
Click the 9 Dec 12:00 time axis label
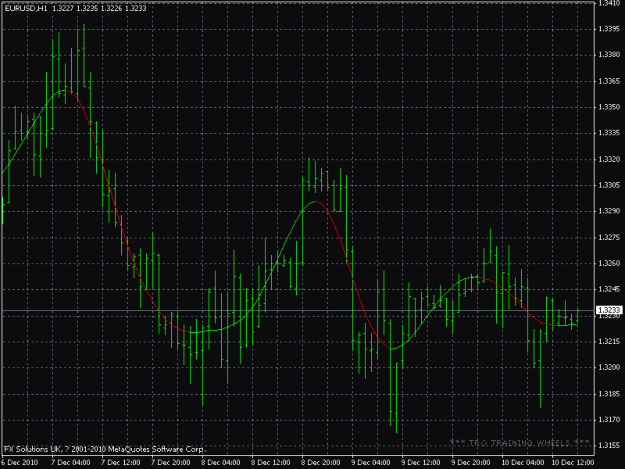tap(421, 462)
